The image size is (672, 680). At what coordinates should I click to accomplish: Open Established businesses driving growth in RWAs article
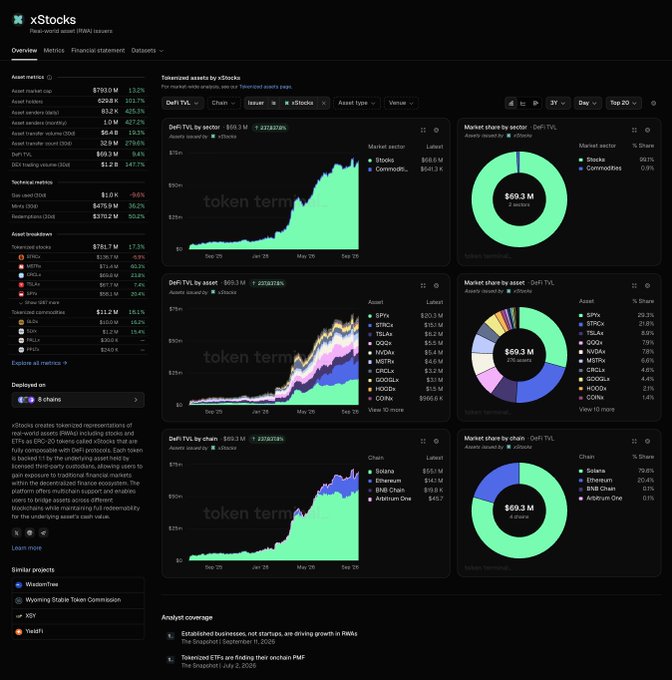coord(269,634)
